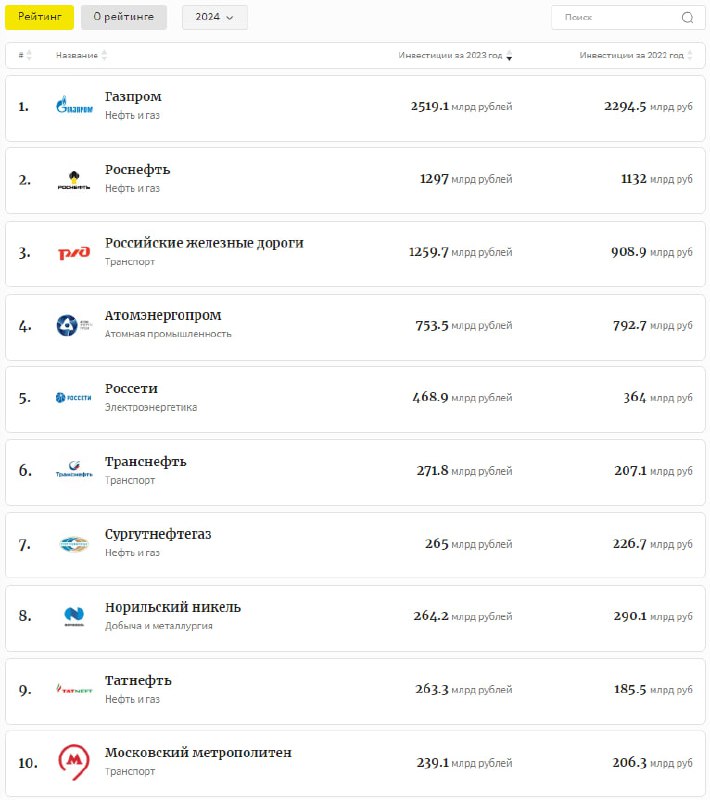Click the search magnifier icon
Image resolution: width=710 pixels, height=800 pixels.
[687, 17]
